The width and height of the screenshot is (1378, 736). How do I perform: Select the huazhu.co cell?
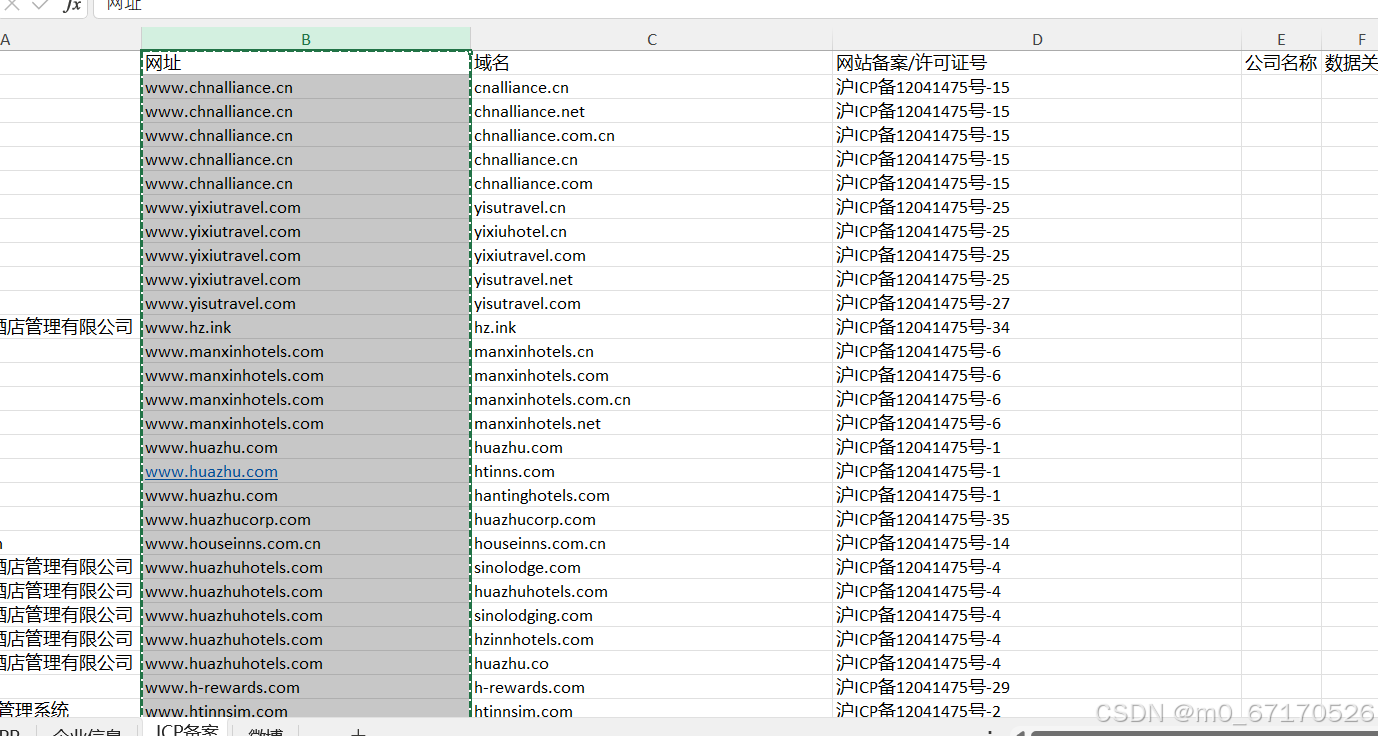[x=652, y=663]
